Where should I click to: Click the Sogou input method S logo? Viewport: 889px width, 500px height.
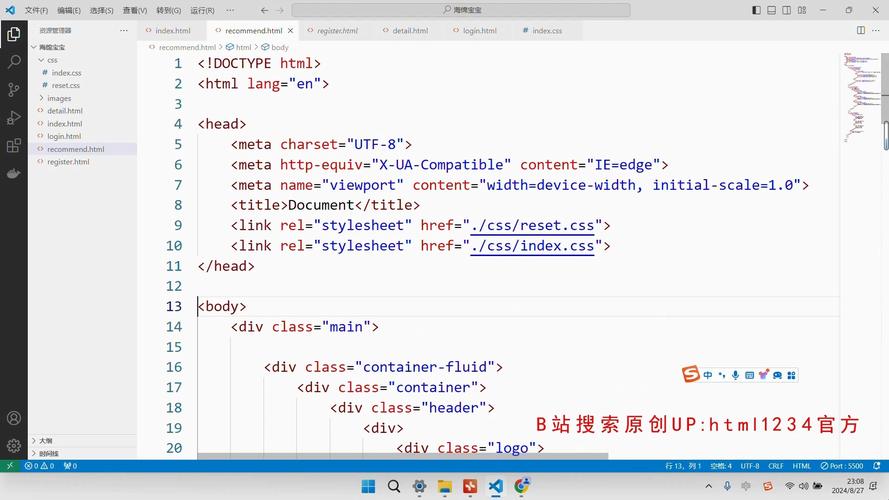(691, 375)
